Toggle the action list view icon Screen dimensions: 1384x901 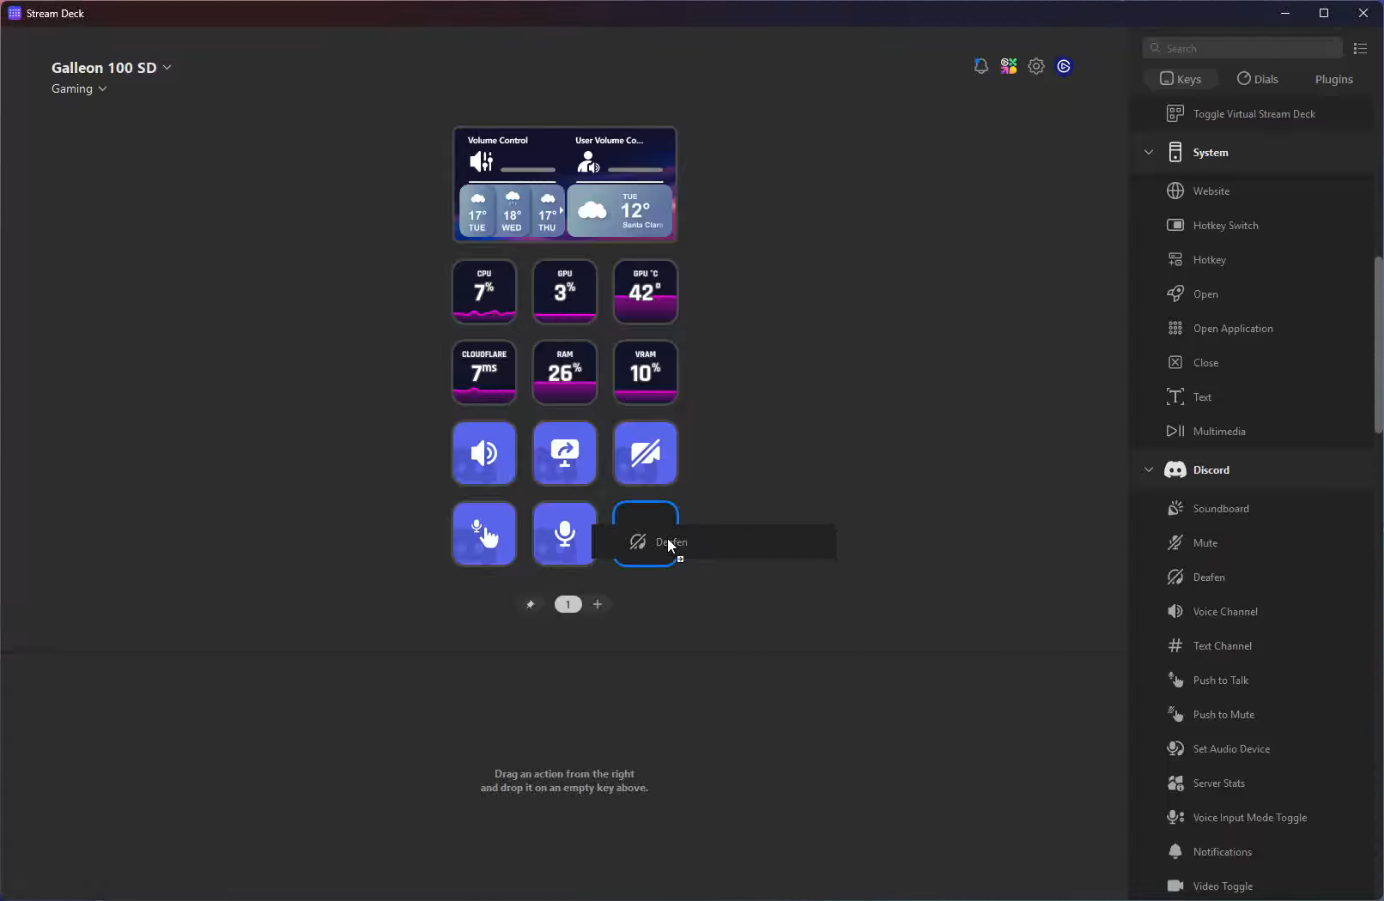coord(1360,48)
